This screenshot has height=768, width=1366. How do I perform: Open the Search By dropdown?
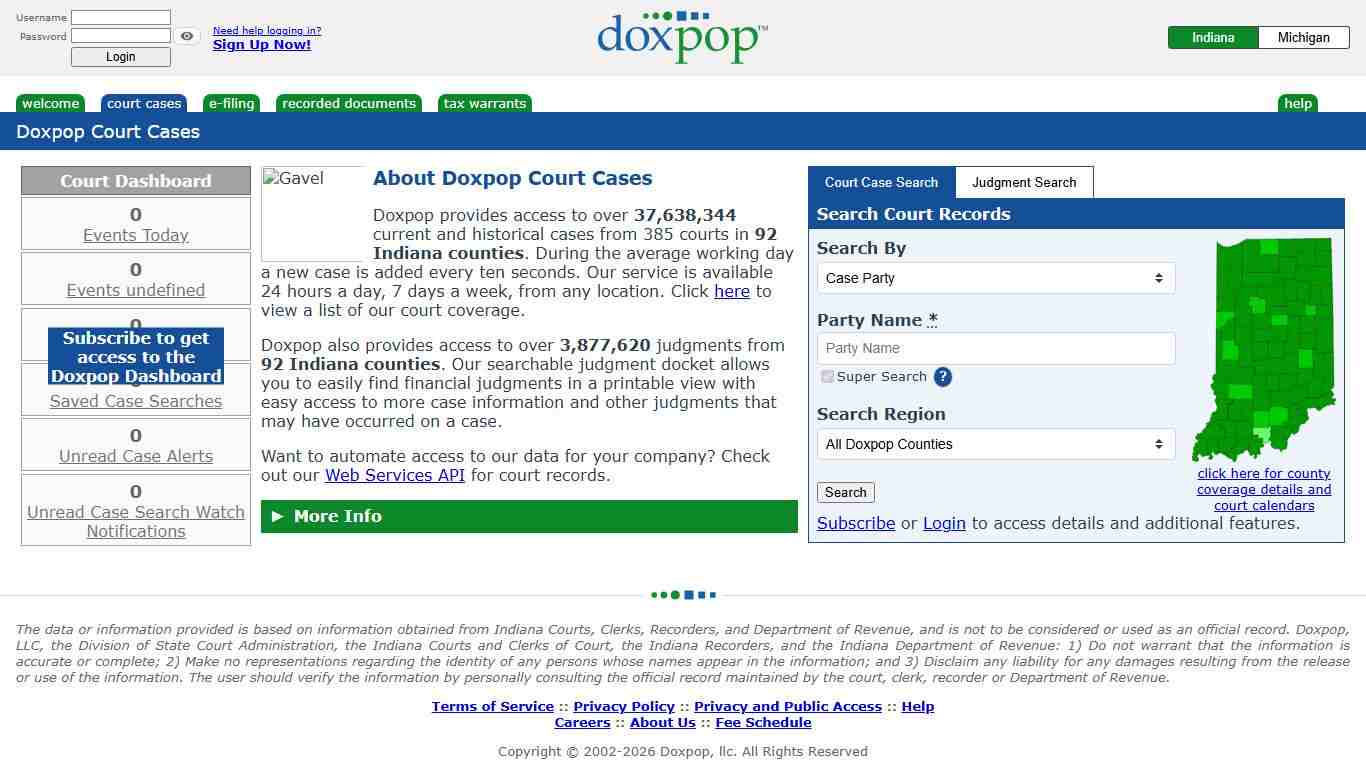point(995,278)
